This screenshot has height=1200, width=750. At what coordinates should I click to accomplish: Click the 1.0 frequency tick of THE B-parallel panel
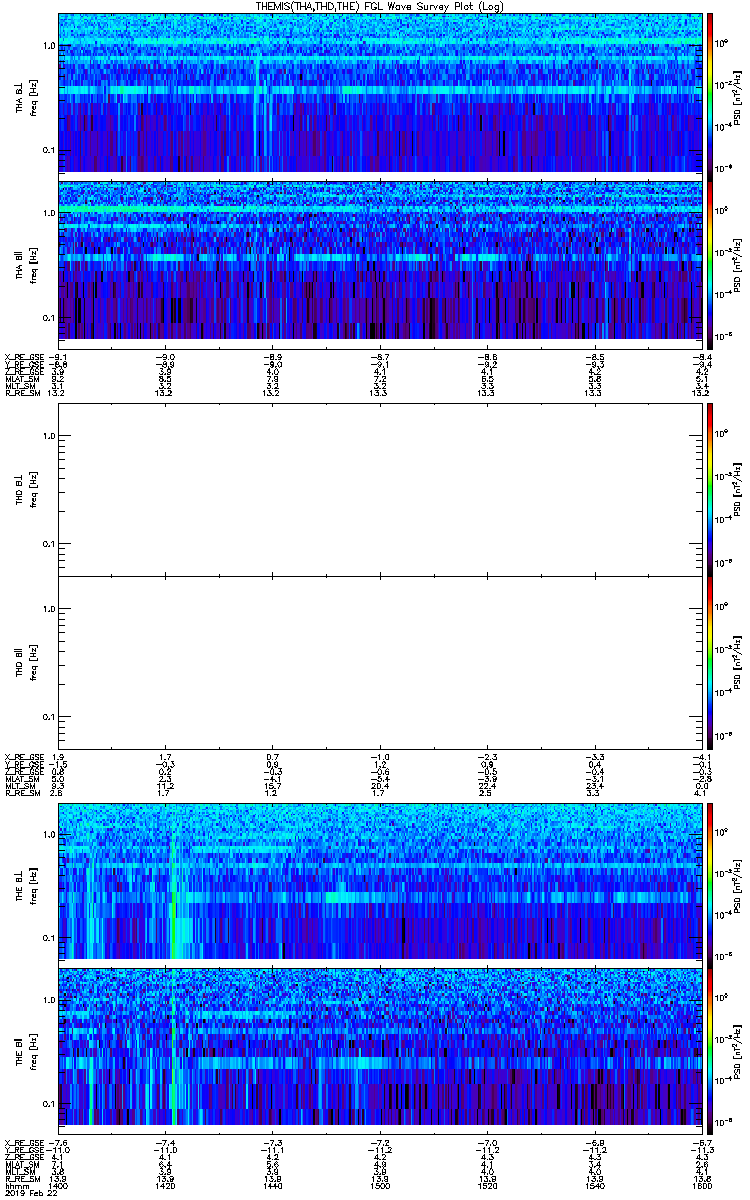49,1000
